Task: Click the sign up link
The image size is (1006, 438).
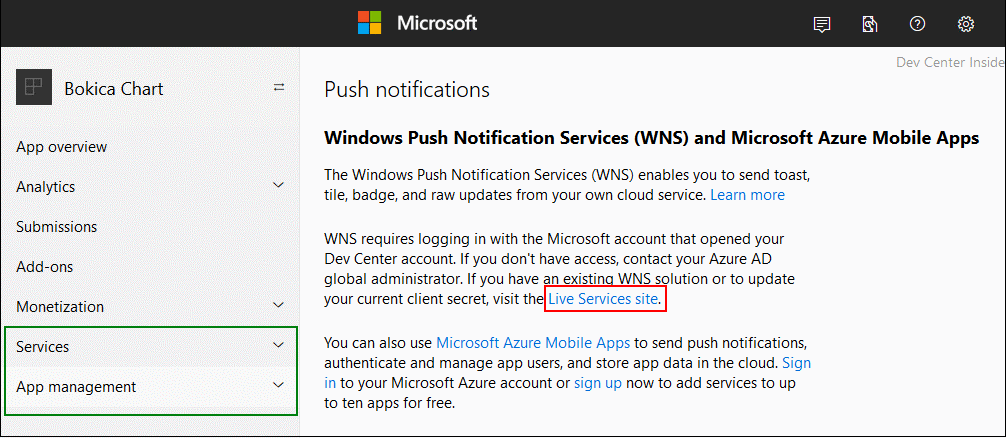Action: 598,383
